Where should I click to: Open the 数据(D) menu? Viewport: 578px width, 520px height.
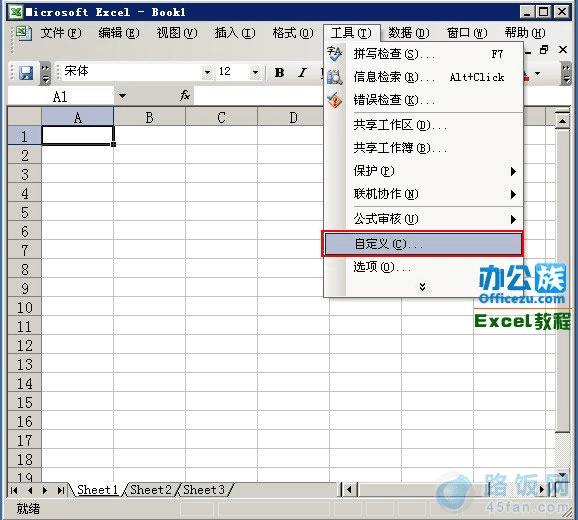(409, 33)
